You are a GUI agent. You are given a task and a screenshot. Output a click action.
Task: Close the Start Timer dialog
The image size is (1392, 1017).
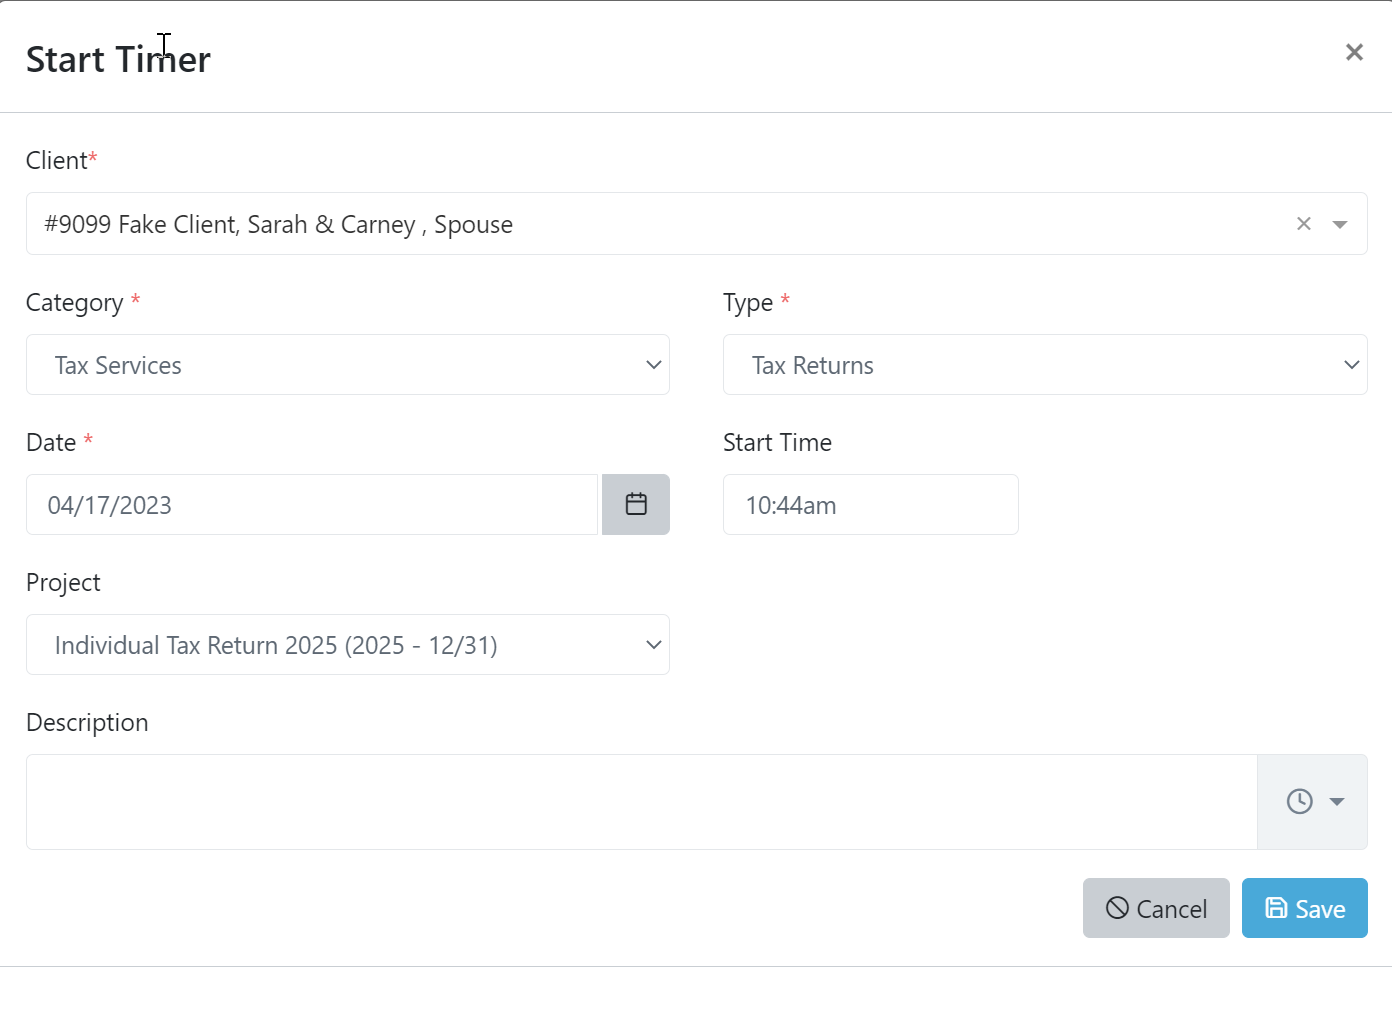click(x=1354, y=51)
